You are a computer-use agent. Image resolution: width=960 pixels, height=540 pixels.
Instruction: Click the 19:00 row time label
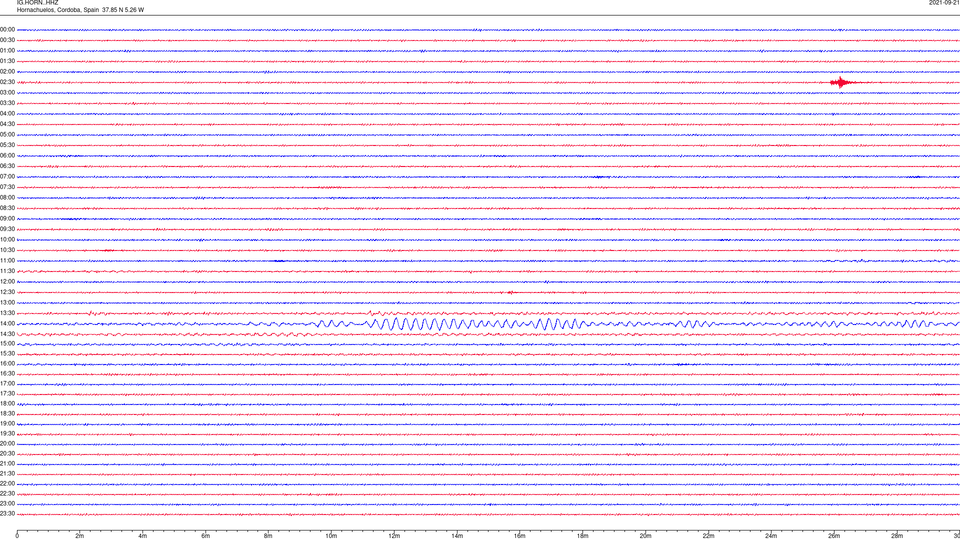pos(7,424)
